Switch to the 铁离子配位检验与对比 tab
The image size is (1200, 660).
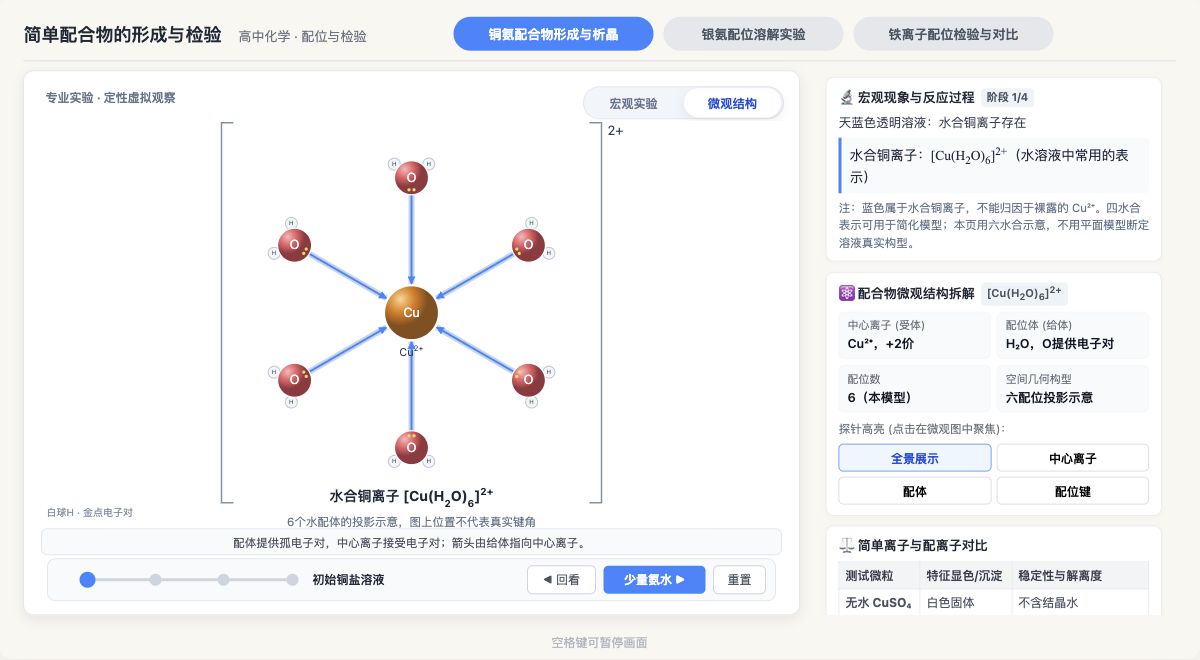point(953,34)
